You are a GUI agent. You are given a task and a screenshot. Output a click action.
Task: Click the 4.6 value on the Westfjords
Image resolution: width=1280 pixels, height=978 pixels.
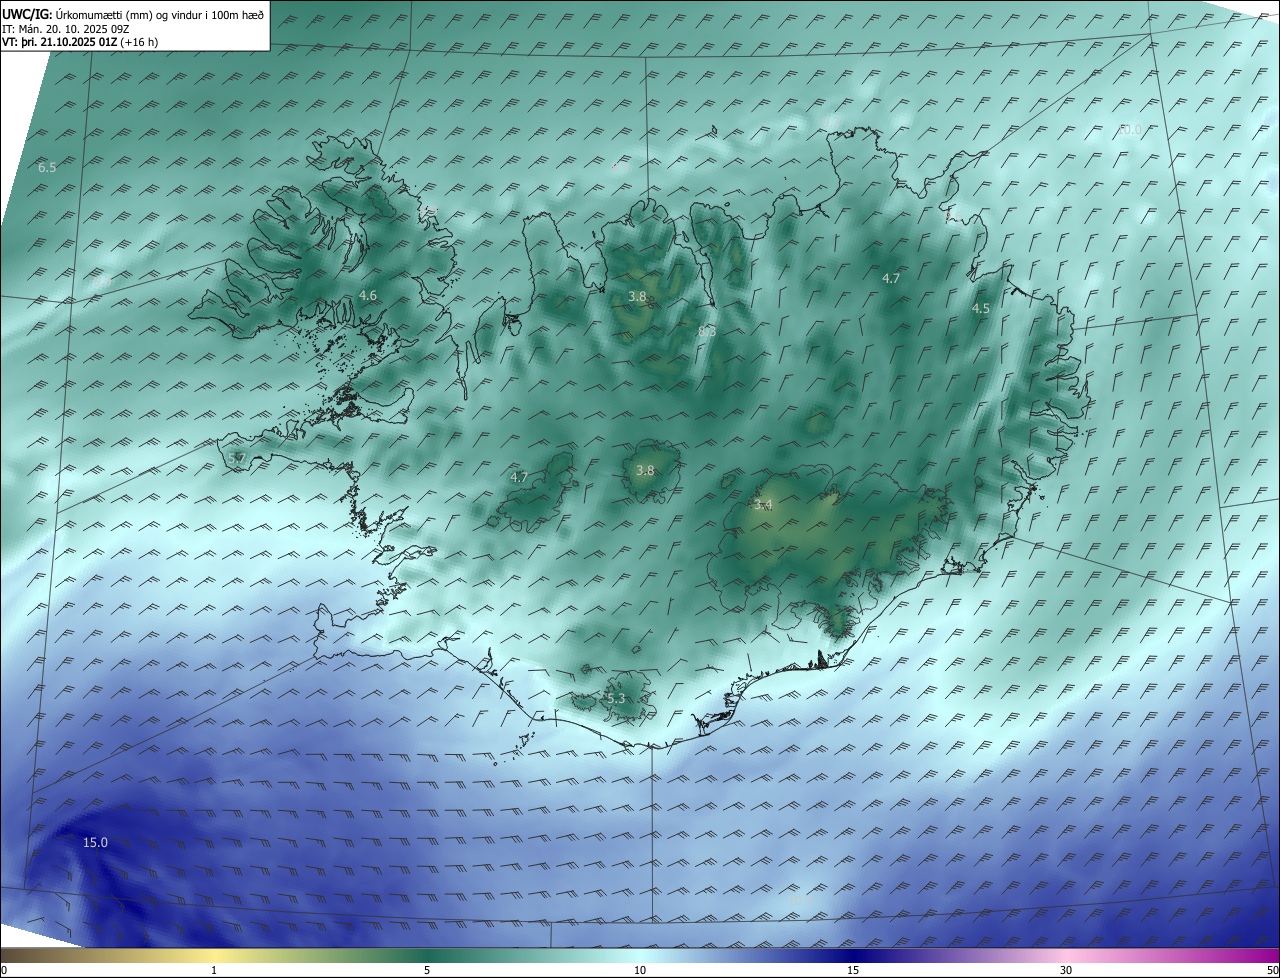point(368,295)
